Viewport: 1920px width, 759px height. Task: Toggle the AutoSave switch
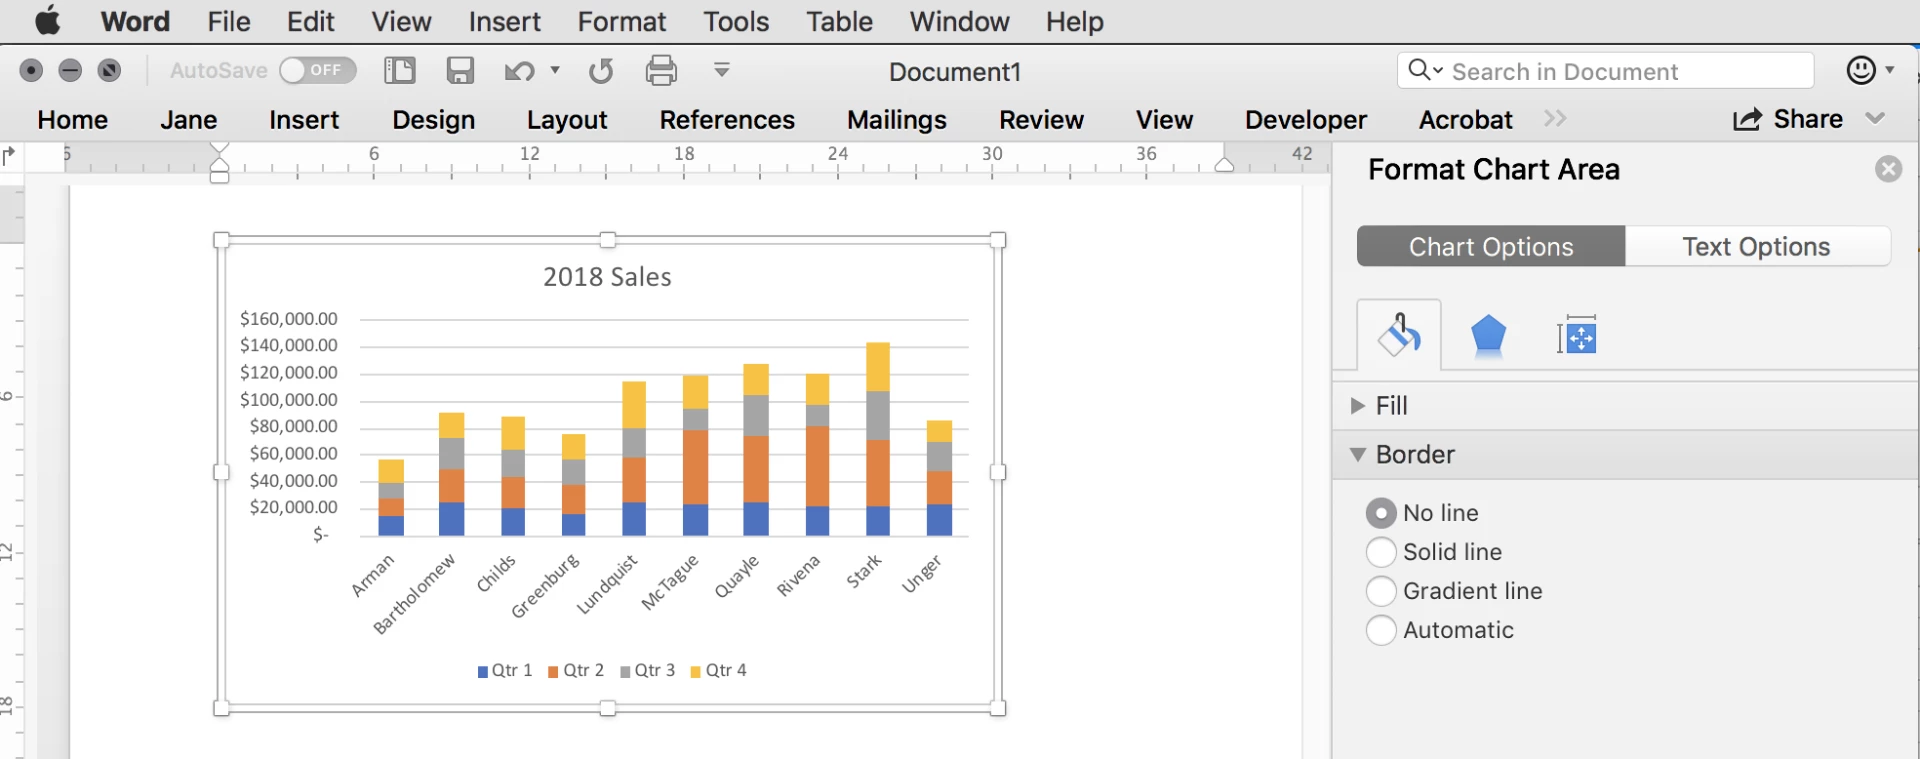[x=318, y=70]
